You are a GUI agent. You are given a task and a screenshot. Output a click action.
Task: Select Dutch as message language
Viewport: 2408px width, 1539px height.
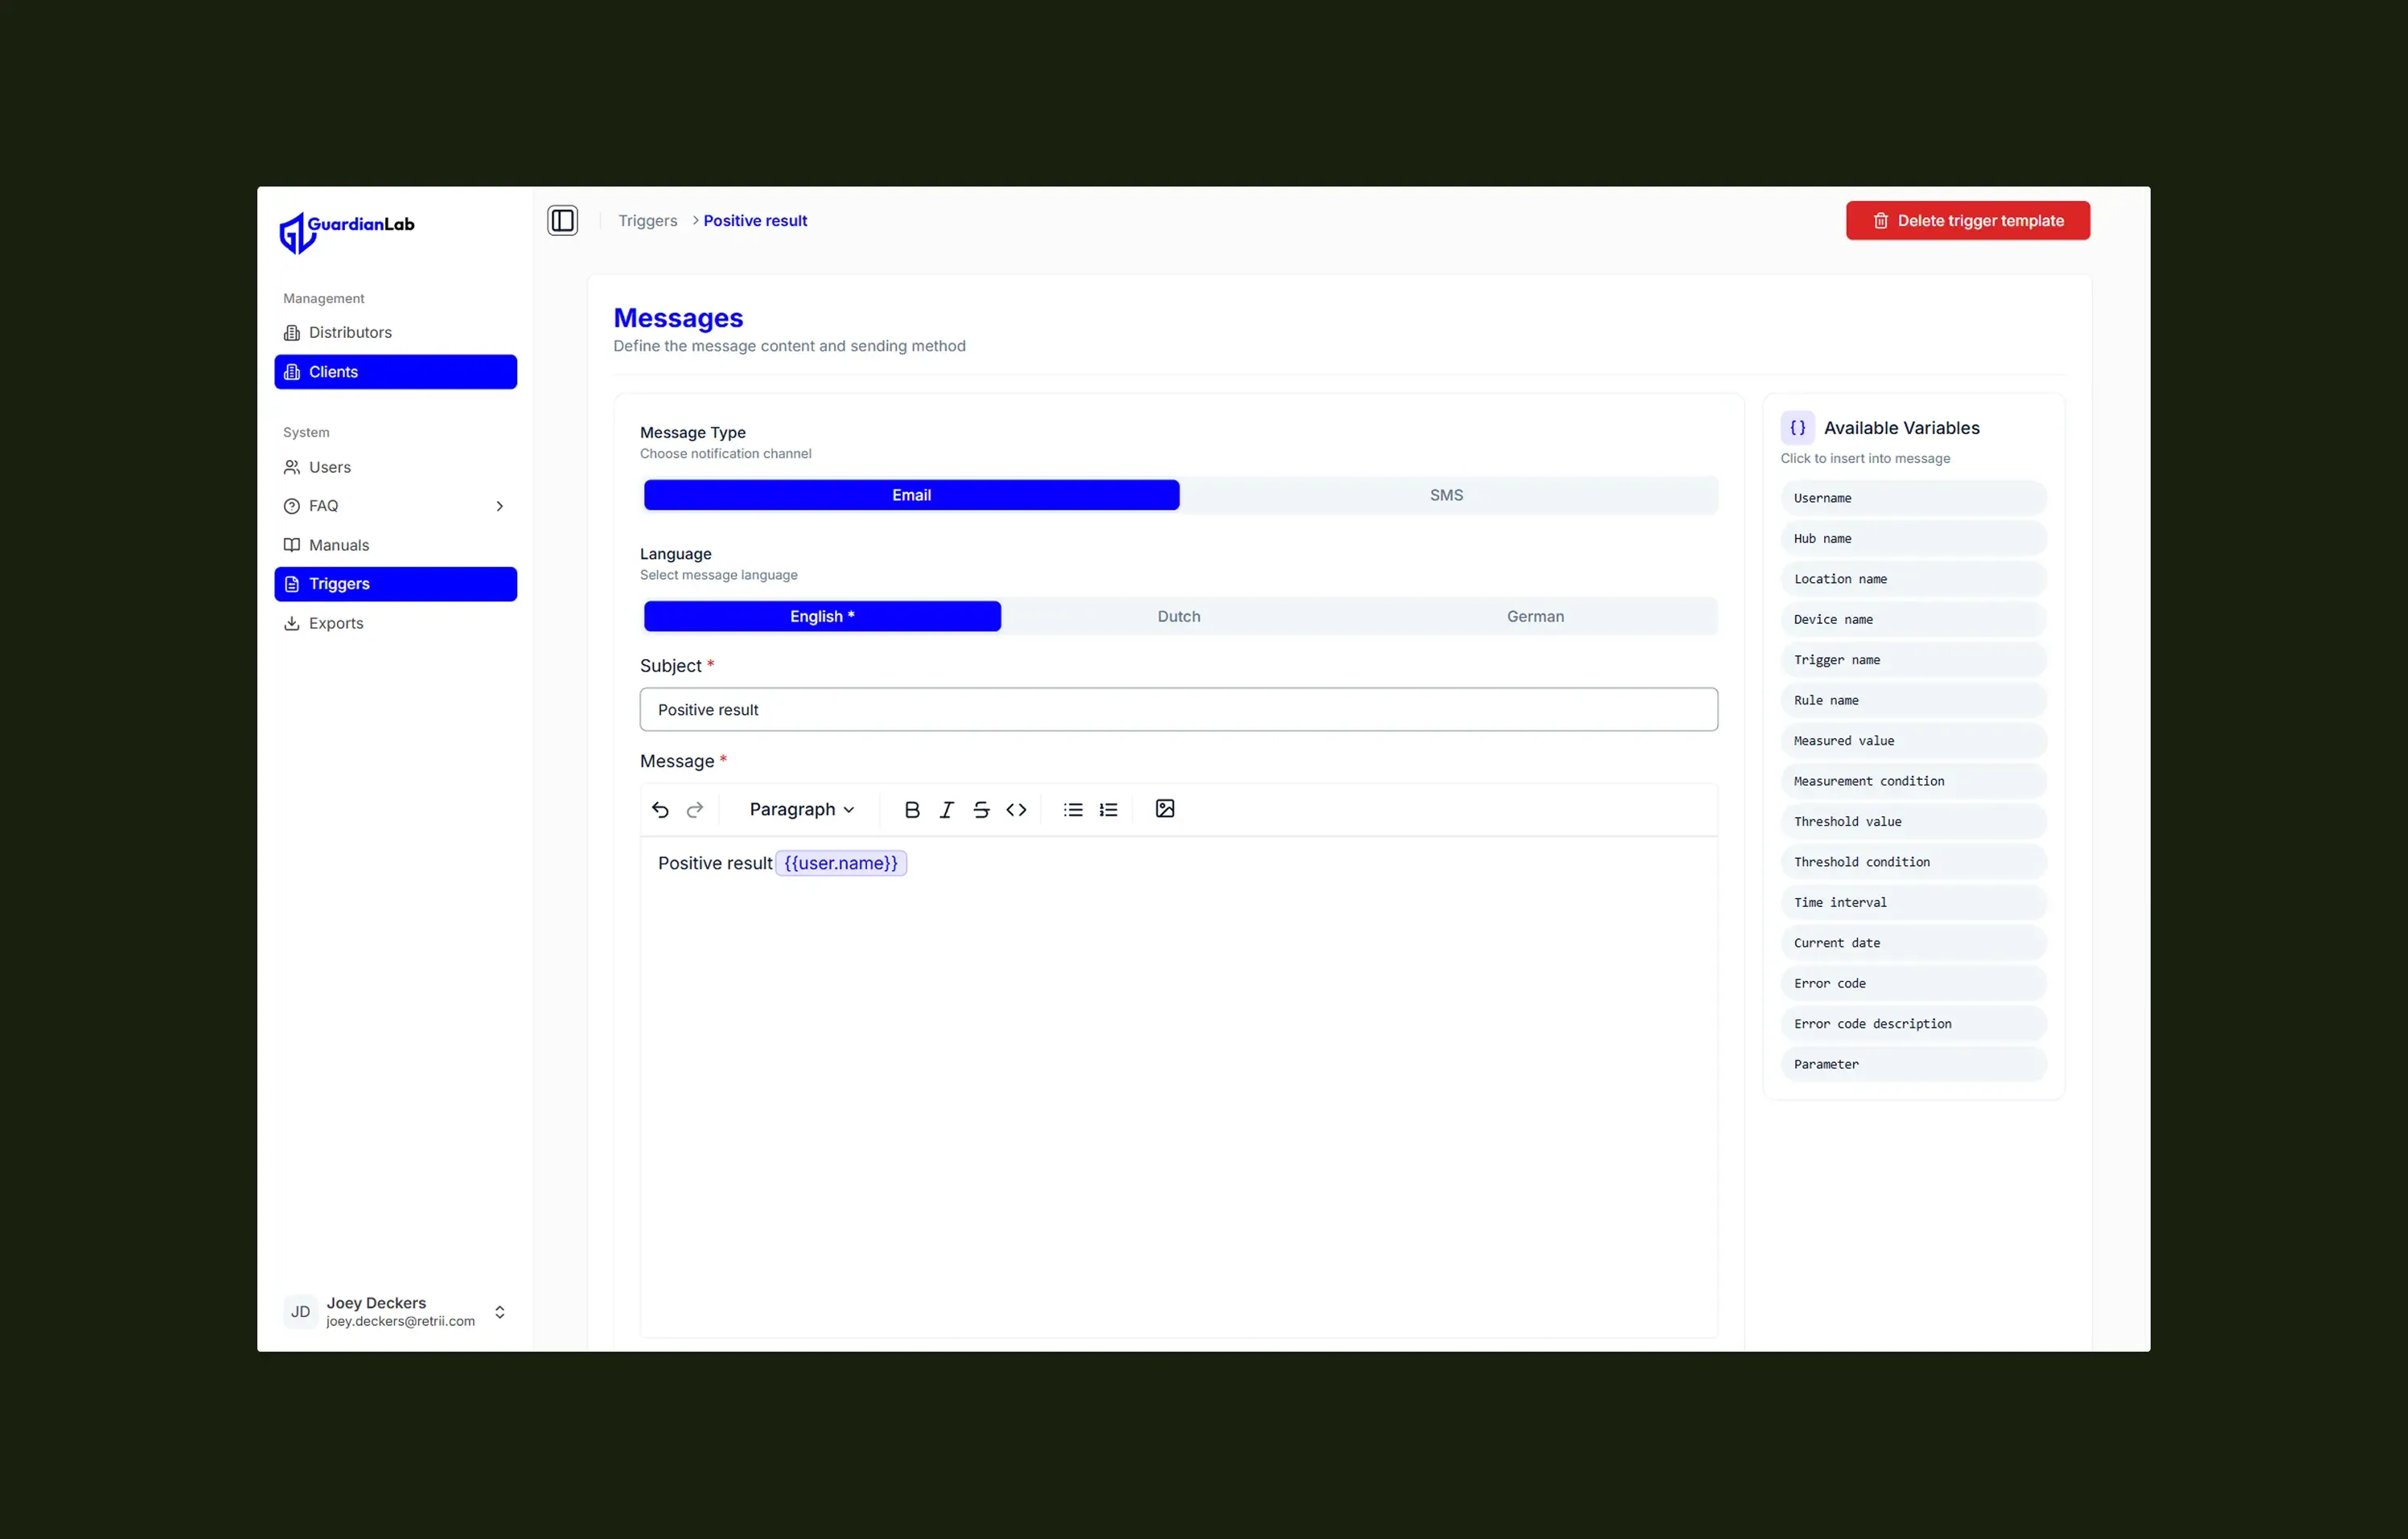1178,616
